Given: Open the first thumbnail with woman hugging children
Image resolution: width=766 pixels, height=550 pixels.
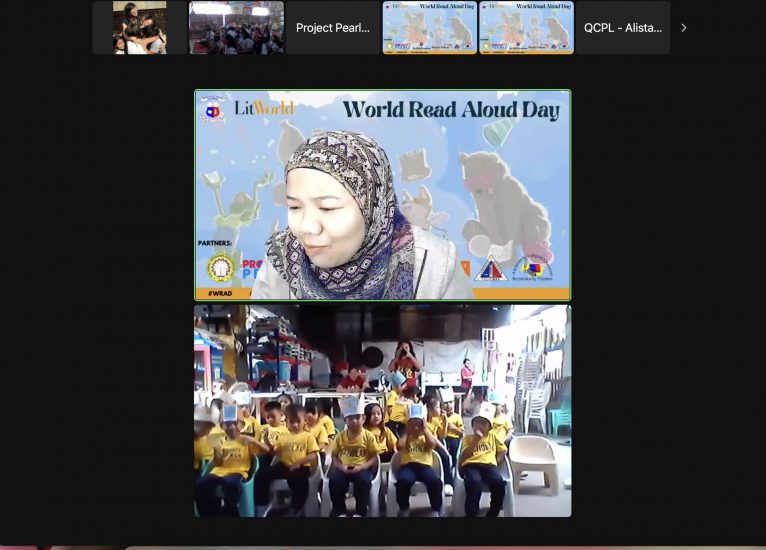Looking at the screenshot, I should pyautogui.click(x=140, y=28).
